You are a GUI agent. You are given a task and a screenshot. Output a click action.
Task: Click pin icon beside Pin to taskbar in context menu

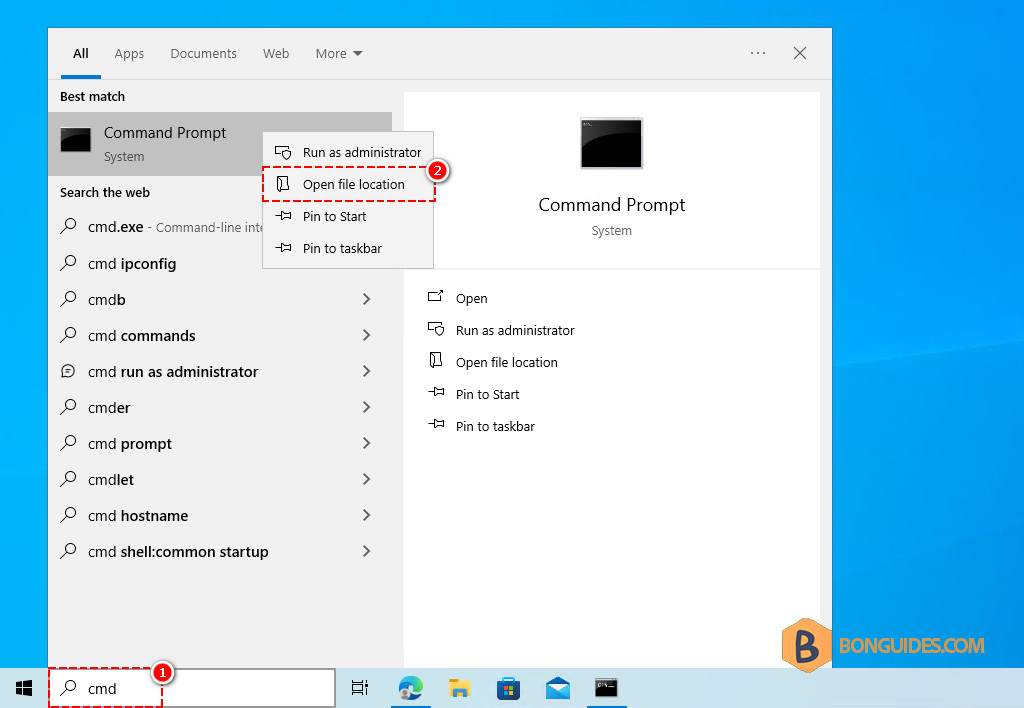click(x=283, y=248)
